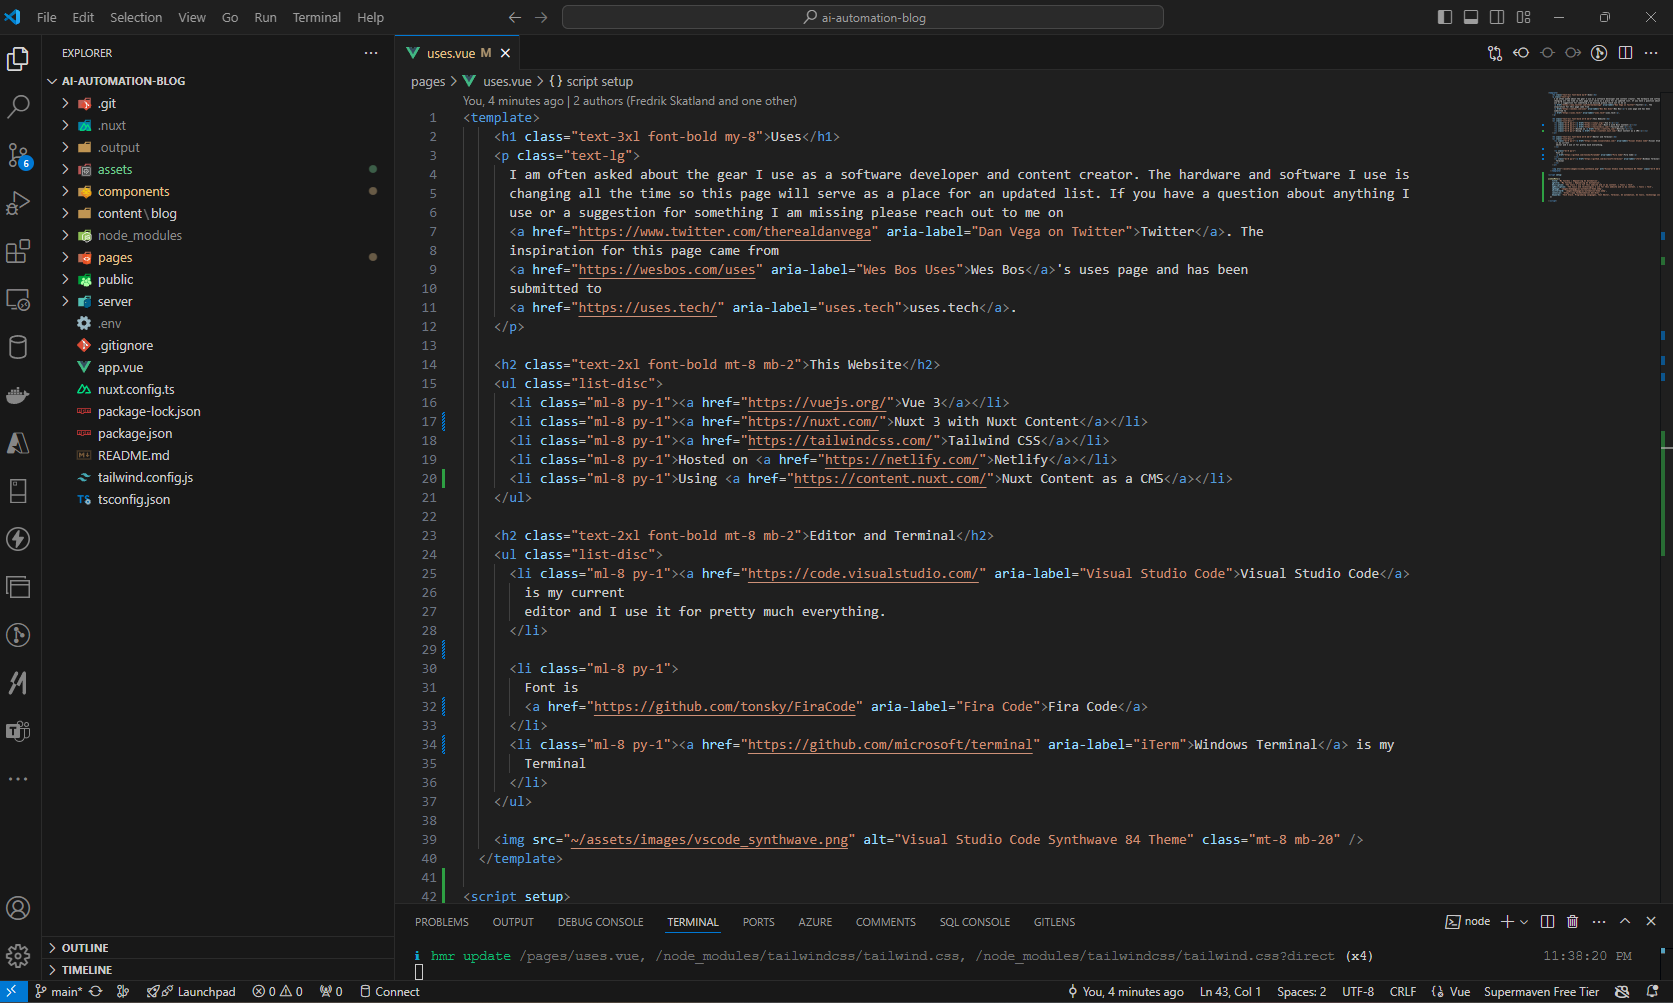Open the Thunder Client lightning bolt icon

pyautogui.click(x=18, y=539)
